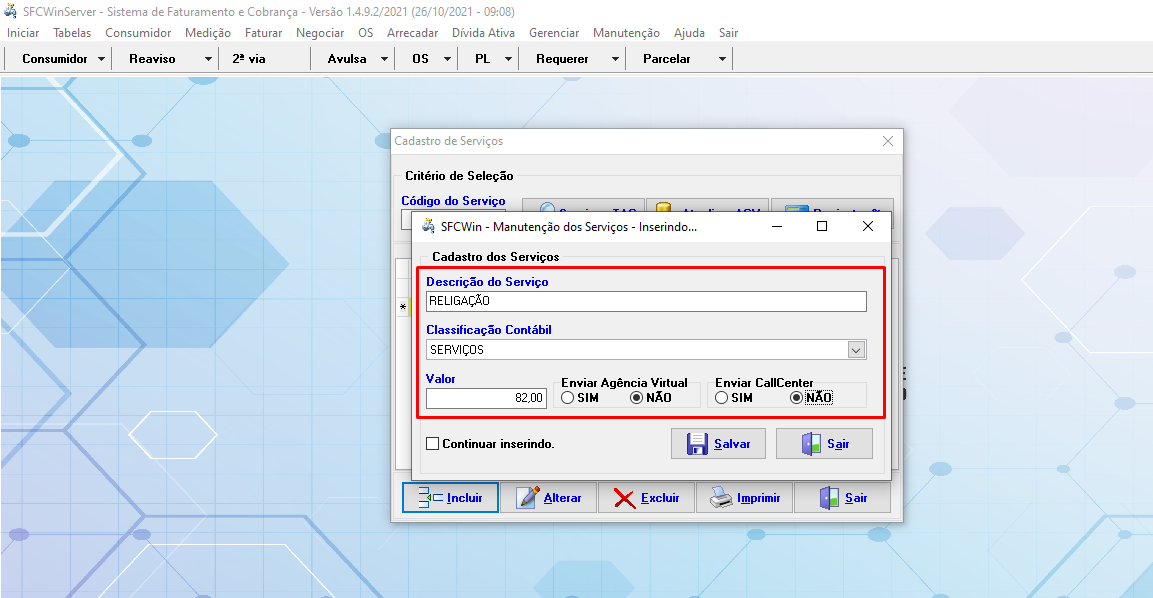Click the Salvar floppy disk icon
Image resolution: width=1153 pixels, height=598 pixels.
[697, 444]
